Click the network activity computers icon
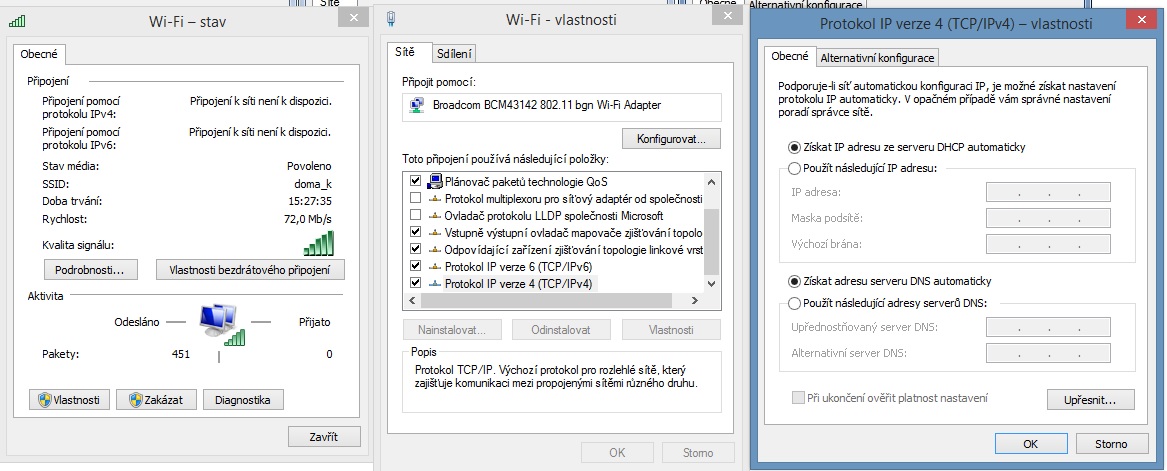This screenshot has width=1167, height=471. [x=221, y=325]
